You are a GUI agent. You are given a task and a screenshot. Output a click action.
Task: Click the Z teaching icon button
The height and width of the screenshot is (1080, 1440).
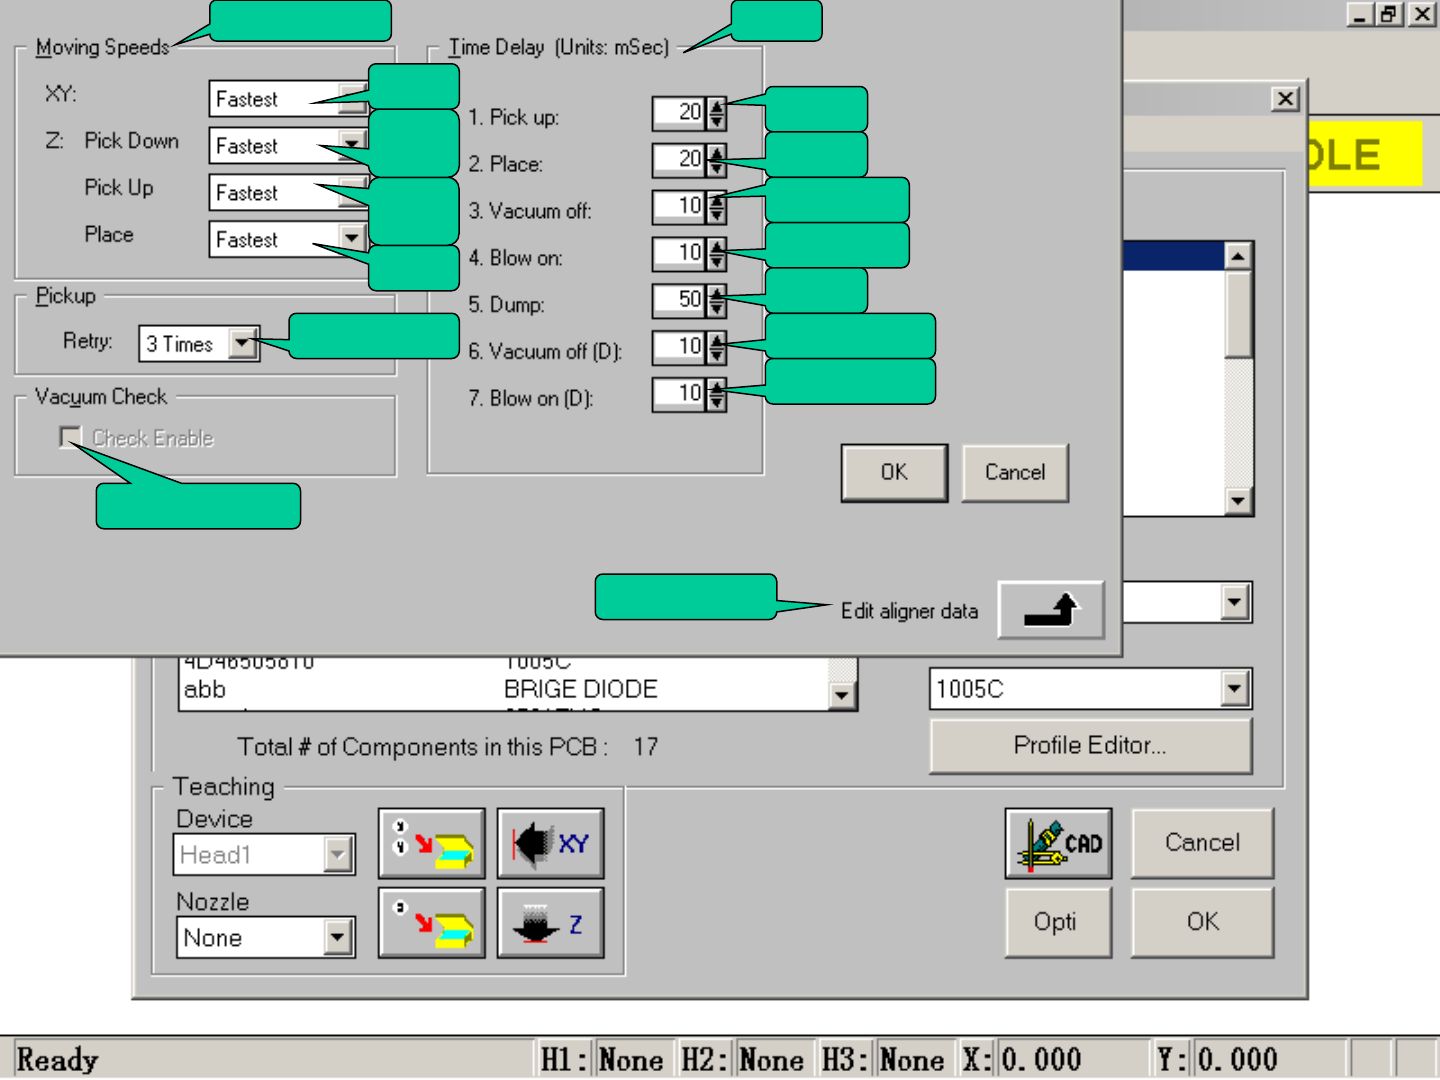pos(551,923)
